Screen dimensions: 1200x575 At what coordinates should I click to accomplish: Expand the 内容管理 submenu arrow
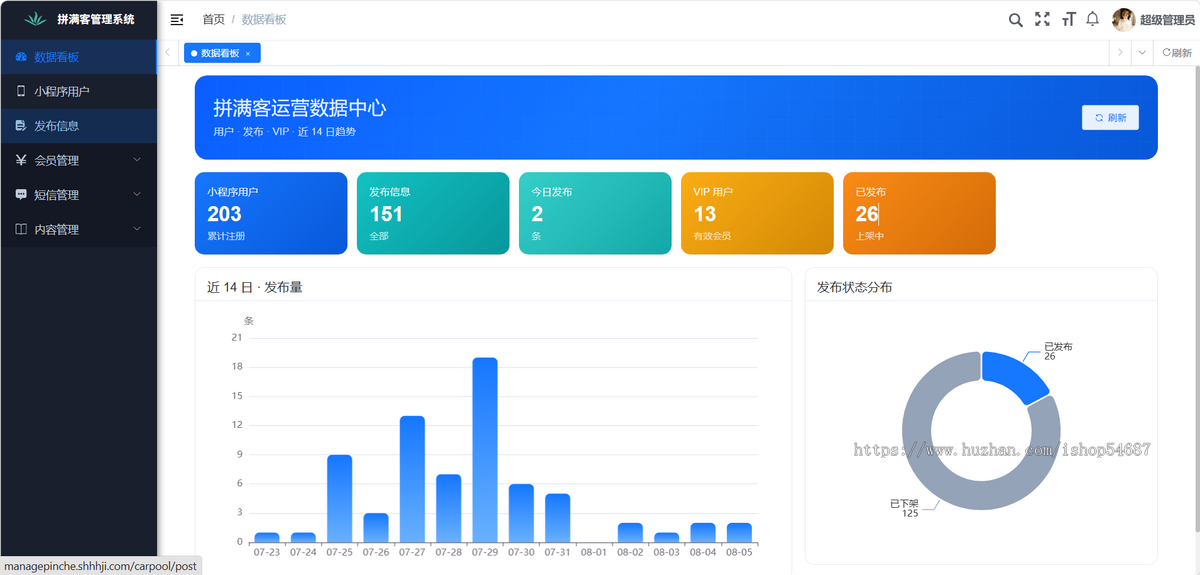(137, 229)
